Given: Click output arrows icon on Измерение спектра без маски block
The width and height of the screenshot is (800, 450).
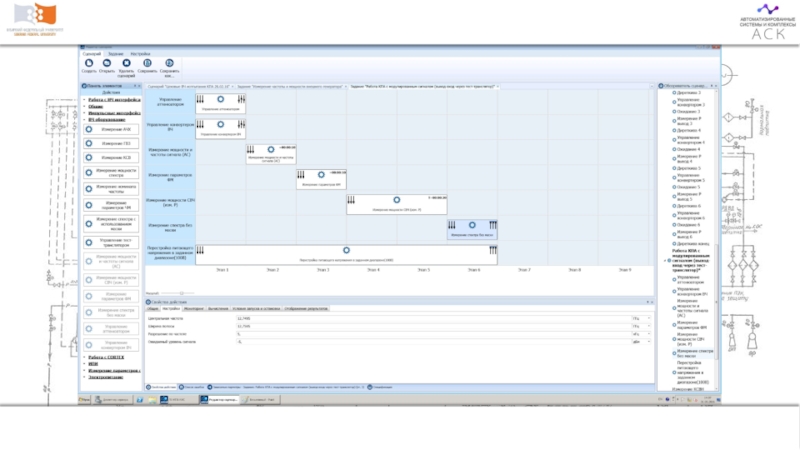Looking at the screenshot, I should pyautogui.click(x=493, y=225).
